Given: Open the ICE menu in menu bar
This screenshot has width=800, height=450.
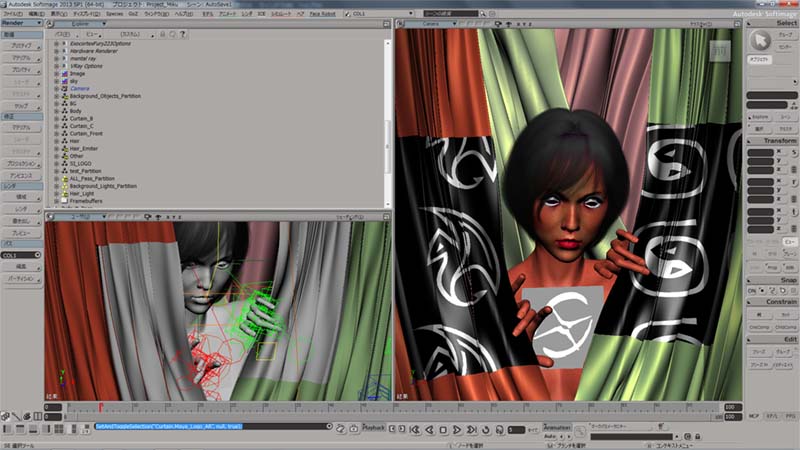Looking at the screenshot, I should click(261, 14).
